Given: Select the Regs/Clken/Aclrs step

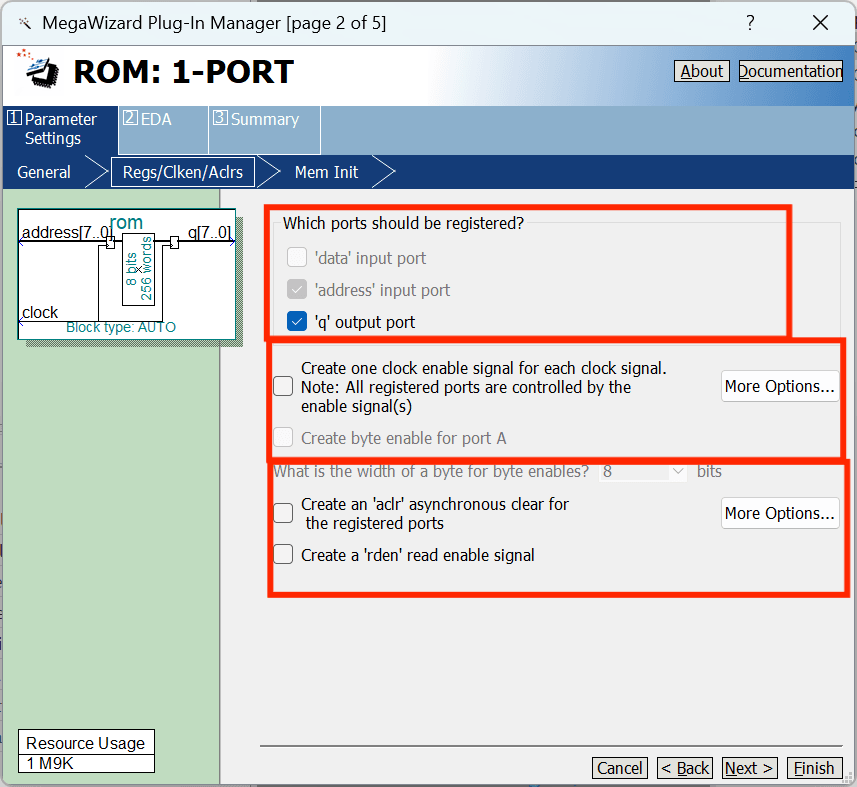Looking at the screenshot, I should 183,172.
